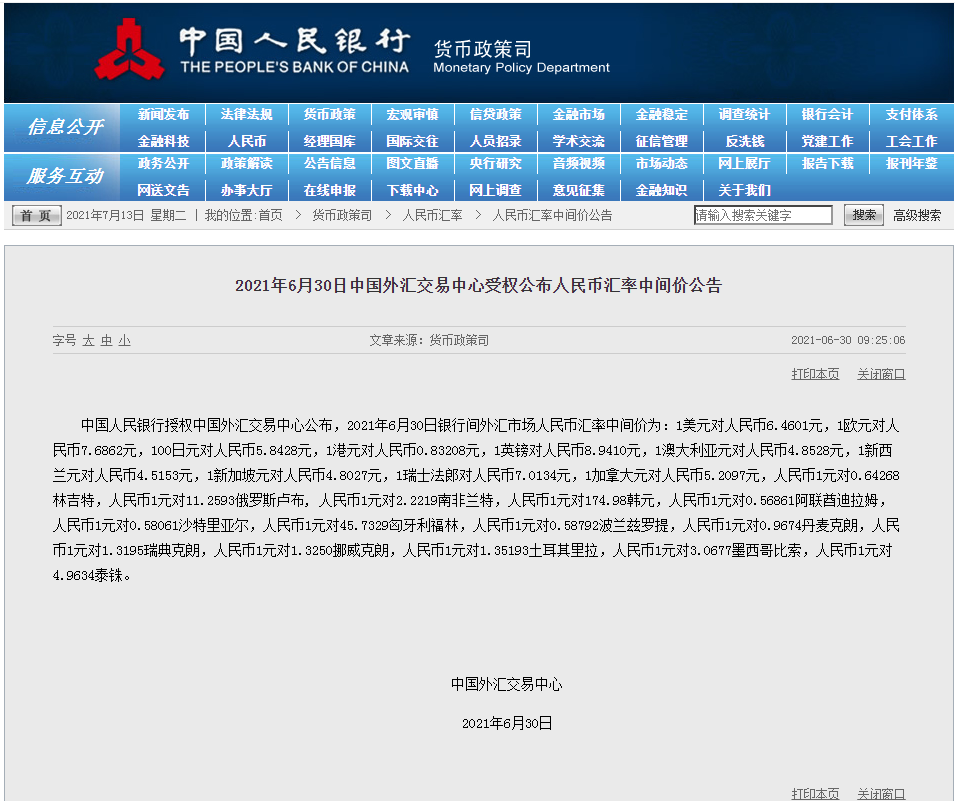This screenshot has height=801, width=955.
Task: Go to 银行会计 section
Action: (827, 115)
